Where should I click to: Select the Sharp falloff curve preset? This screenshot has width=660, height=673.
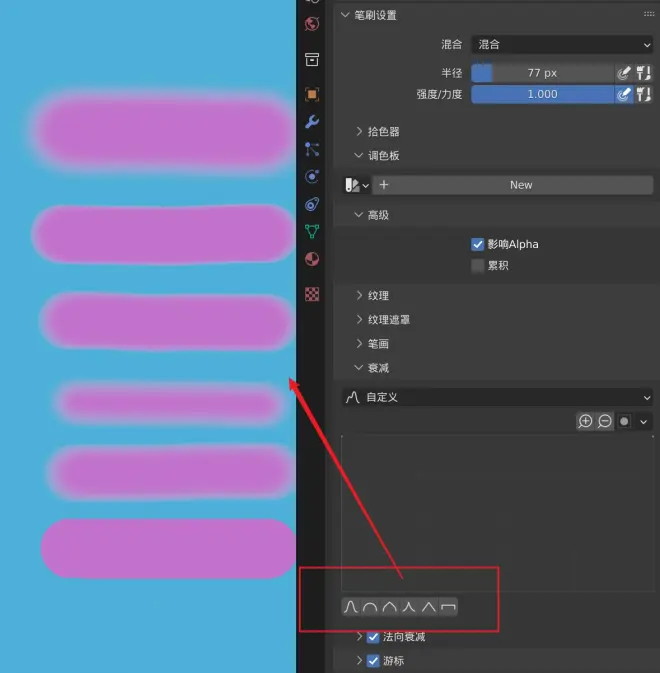point(409,607)
